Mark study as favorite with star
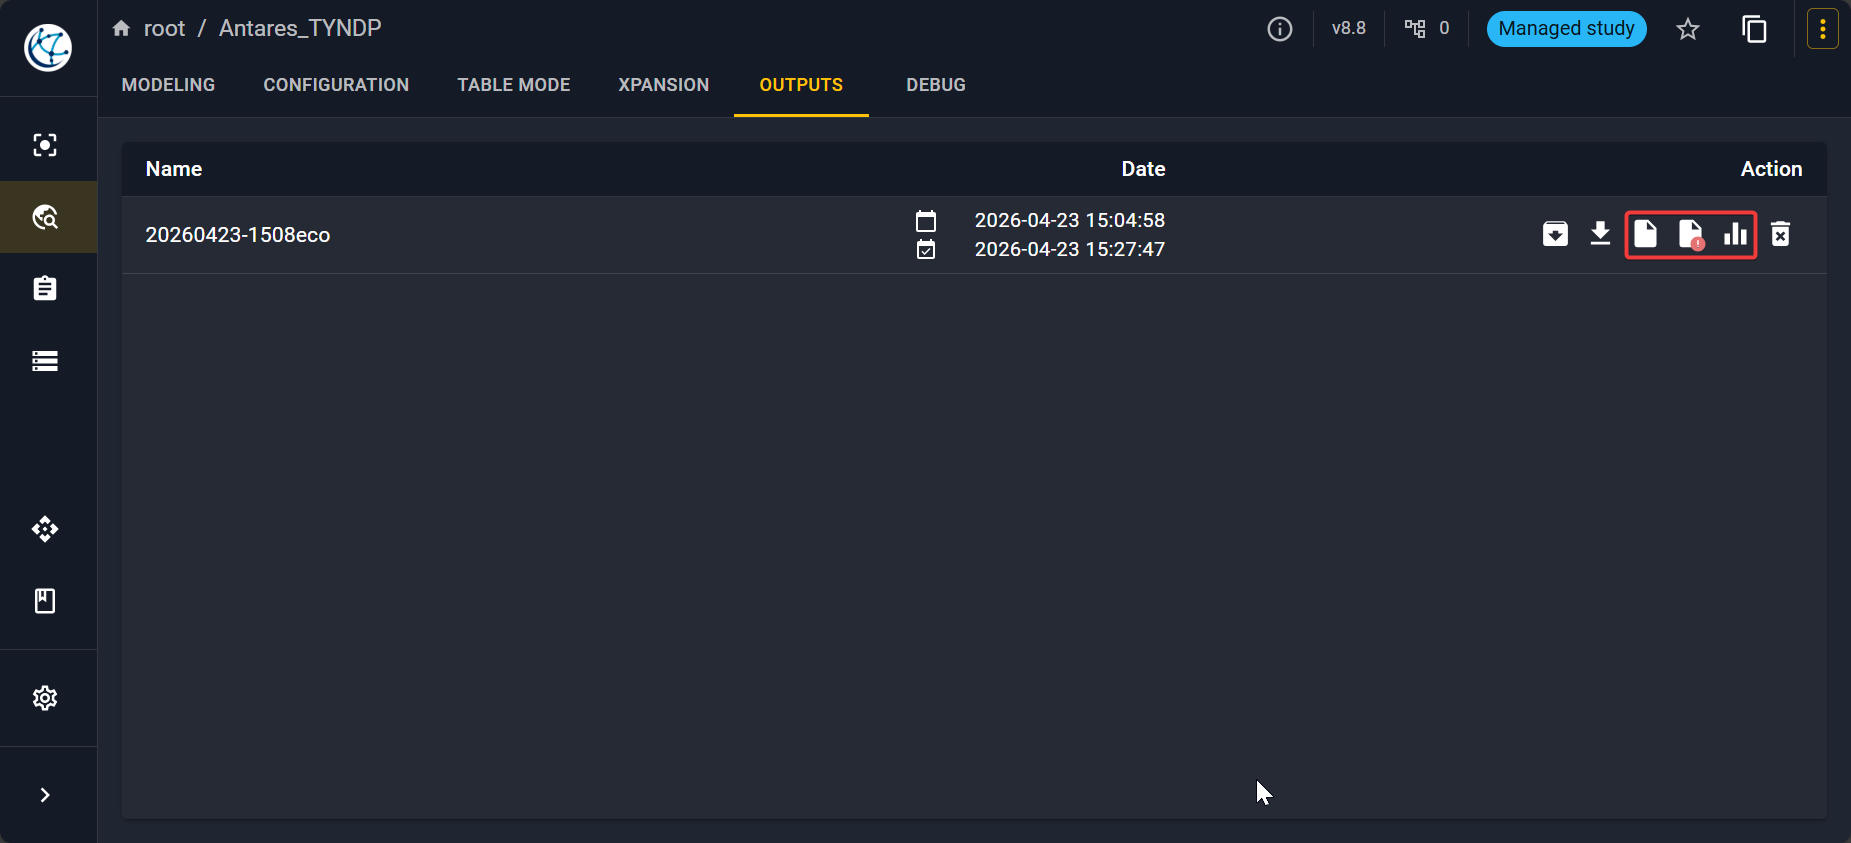The height and width of the screenshot is (843, 1851). pyautogui.click(x=1688, y=29)
